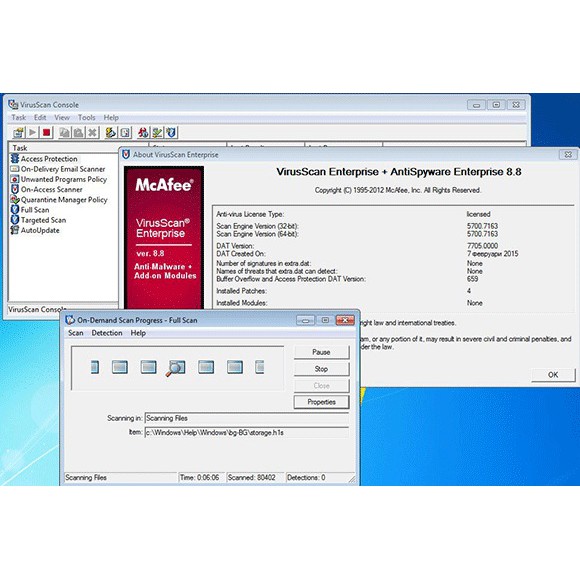Click the On-Demand Scan Progress title bar icon
The image size is (580, 580).
tap(70, 320)
